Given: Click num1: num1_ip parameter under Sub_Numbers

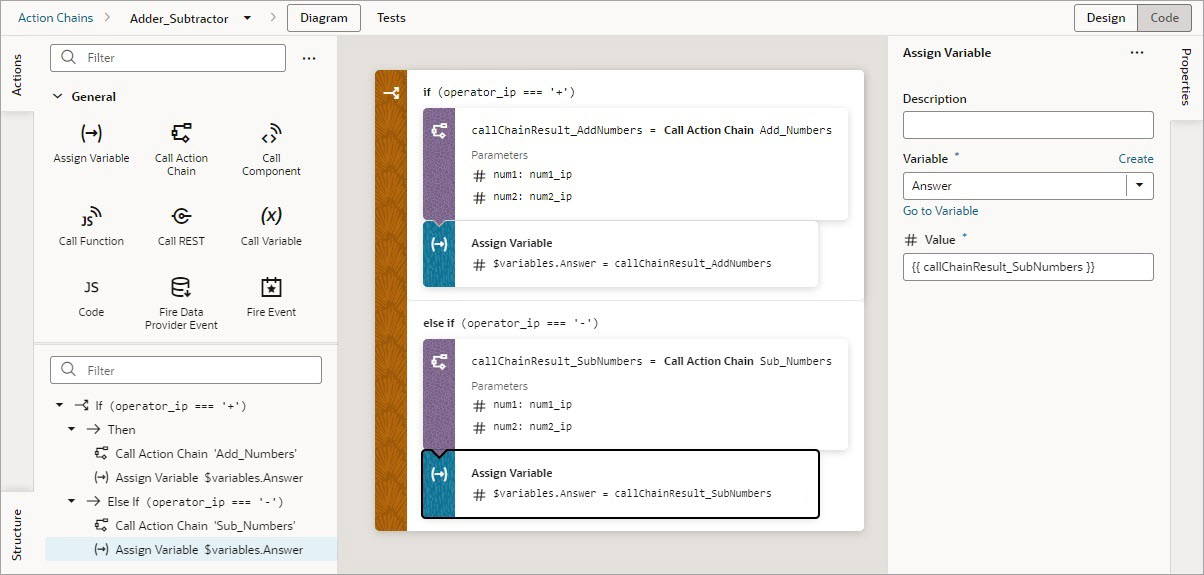Looking at the screenshot, I should pyautogui.click(x=522, y=406).
